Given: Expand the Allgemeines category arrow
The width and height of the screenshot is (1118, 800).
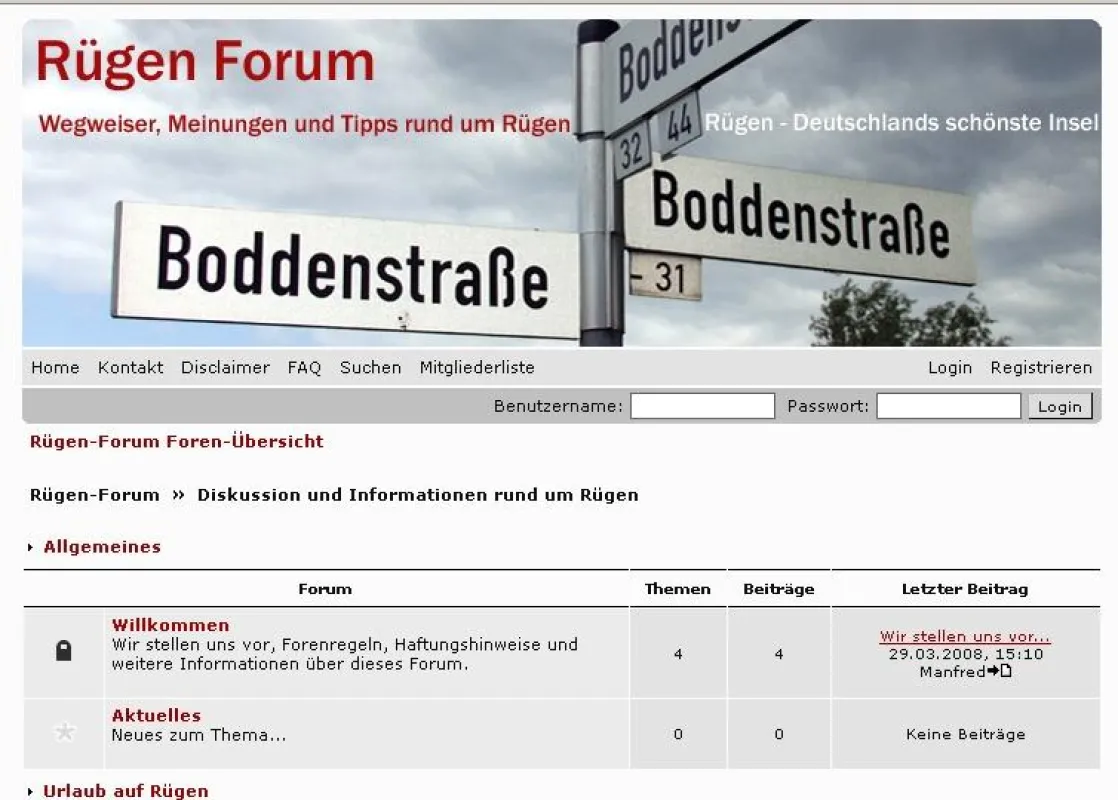Looking at the screenshot, I should coord(30,547).
